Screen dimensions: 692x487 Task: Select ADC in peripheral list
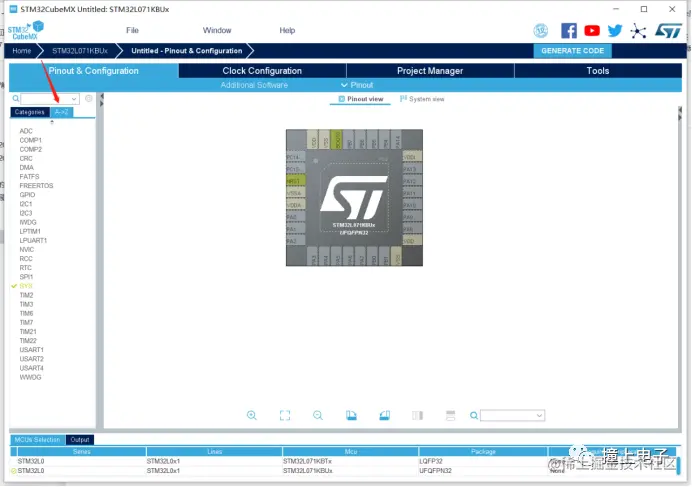26,131
